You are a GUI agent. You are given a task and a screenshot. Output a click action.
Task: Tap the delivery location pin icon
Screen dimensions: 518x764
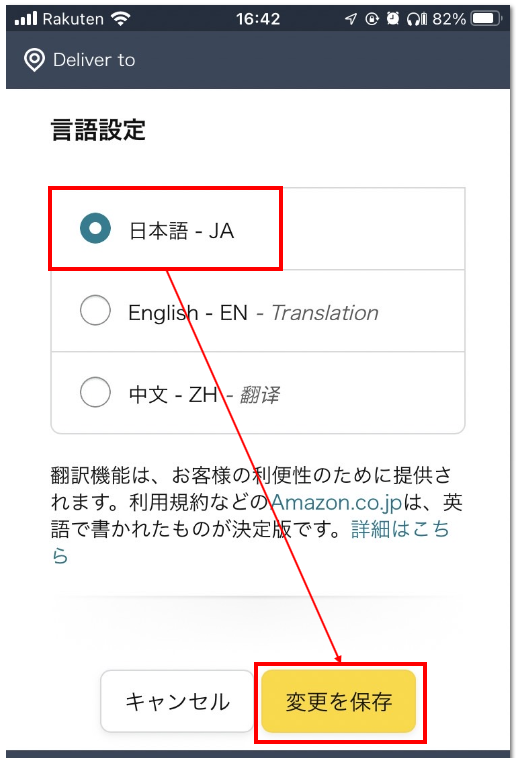[x=34, y=60]
